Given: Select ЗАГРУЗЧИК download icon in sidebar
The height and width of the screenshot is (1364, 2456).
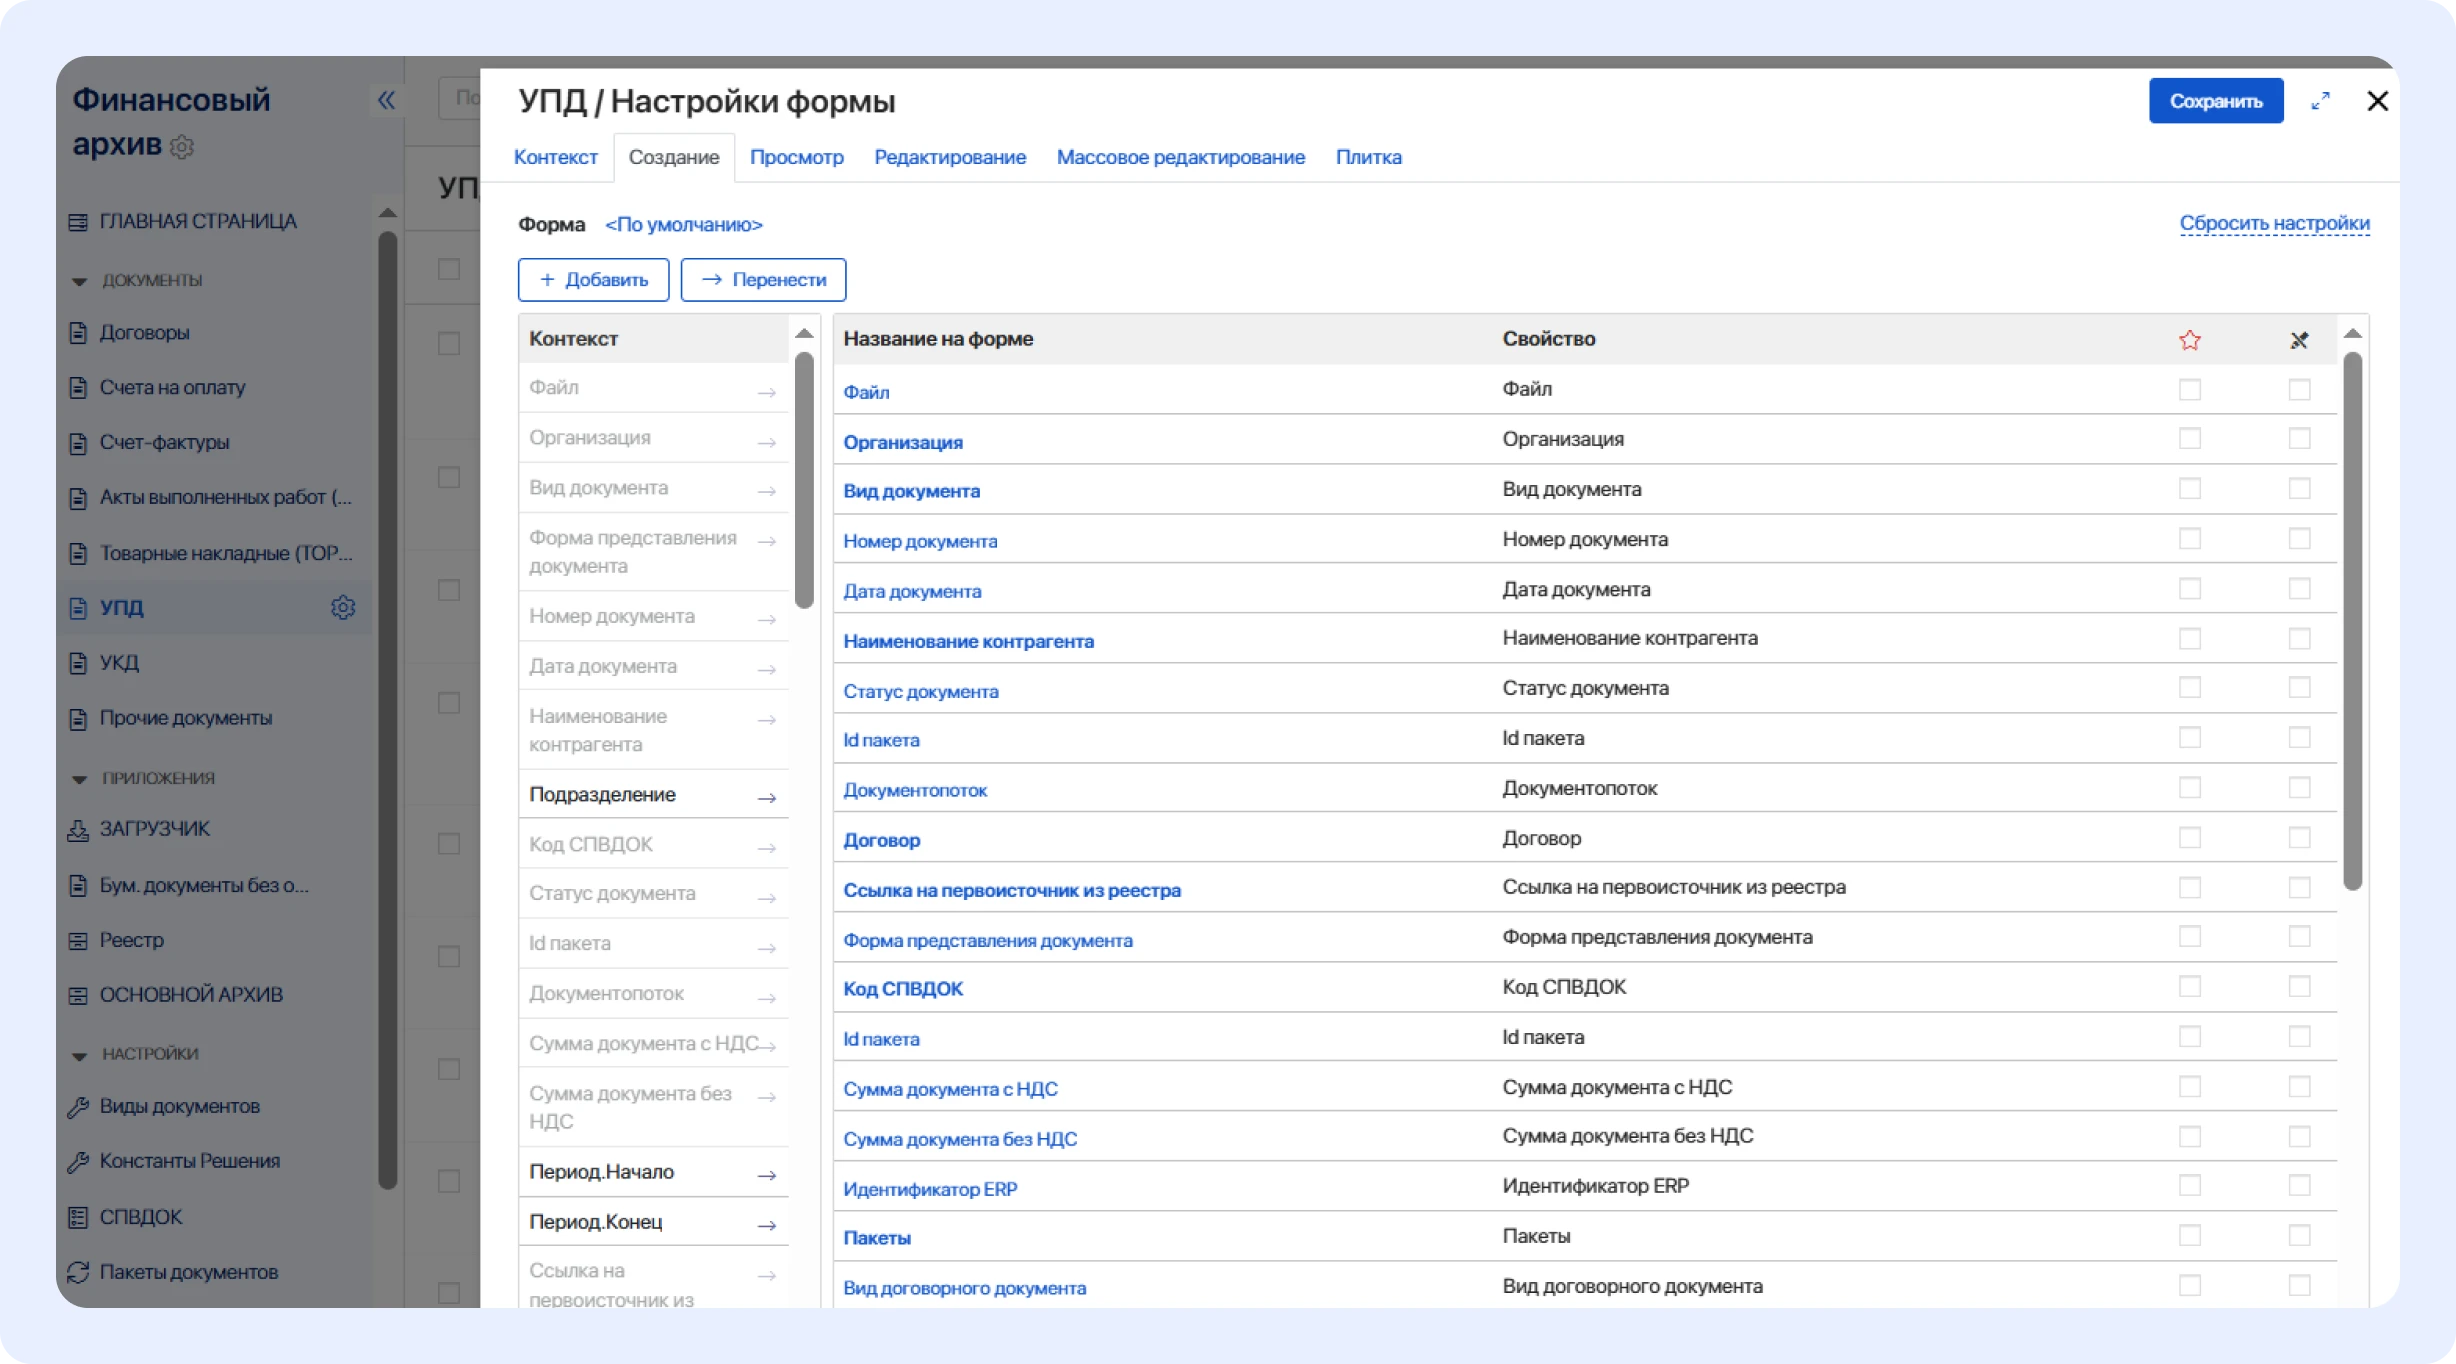Looking at the screenshot, I should [78, 828].
